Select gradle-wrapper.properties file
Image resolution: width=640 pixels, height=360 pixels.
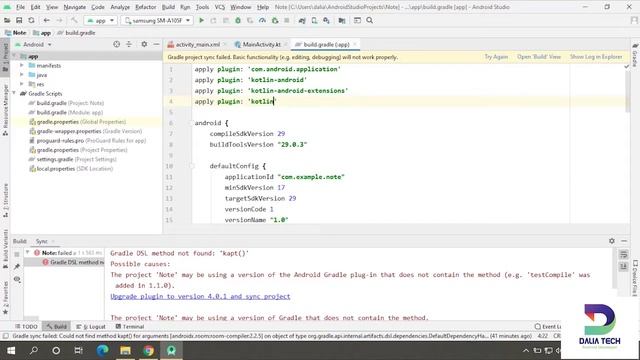coord(85,131)
